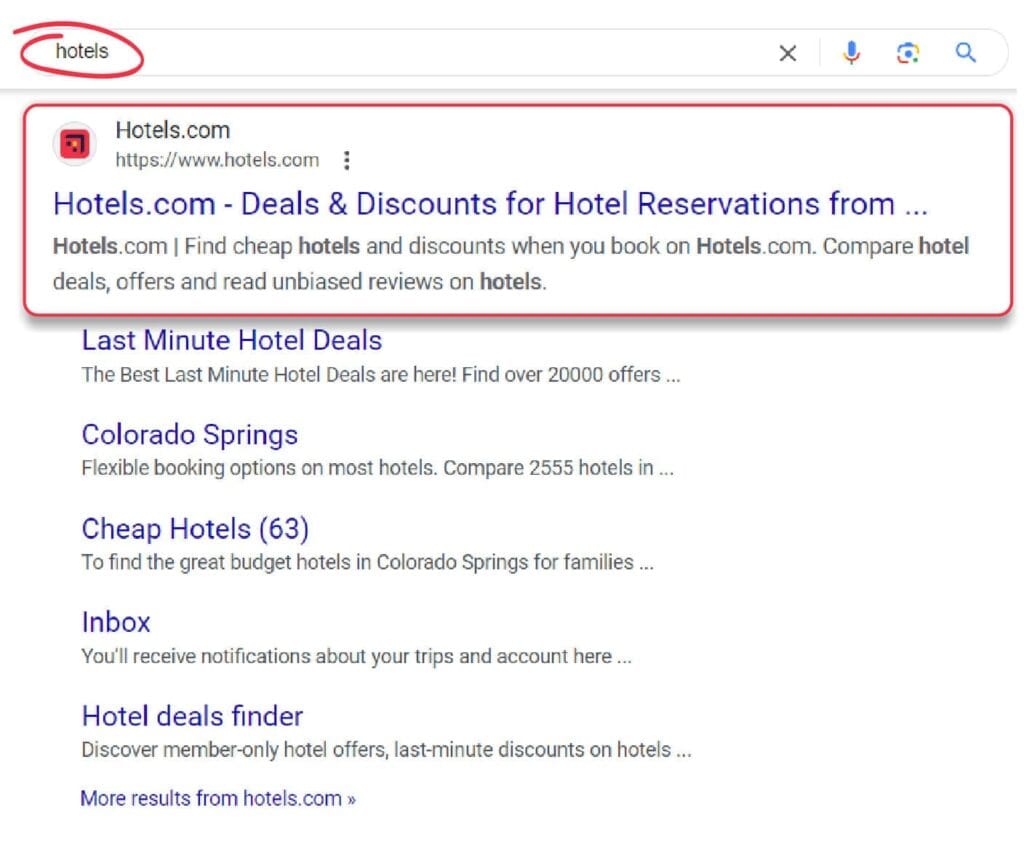This screenshot has height=842, width=1024.
Task: Open the three-dot menu beside hotels.com URL
Action: tap(347, 160)
